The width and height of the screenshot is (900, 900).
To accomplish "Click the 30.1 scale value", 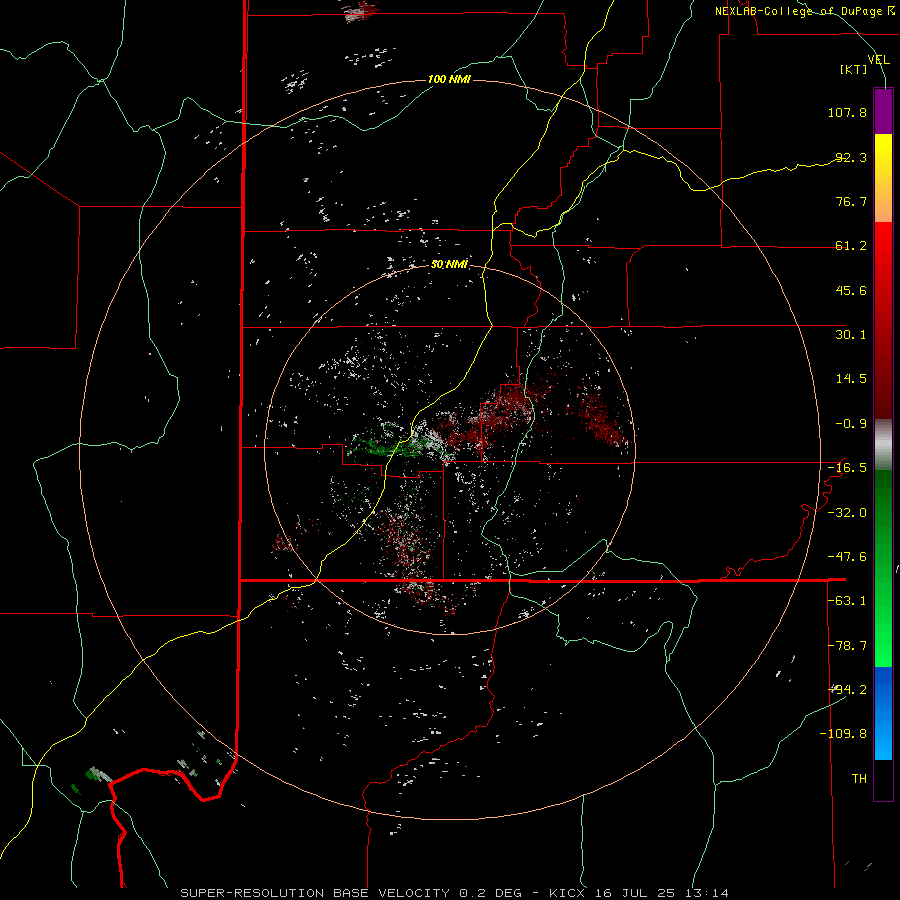I will coord(851,335).
